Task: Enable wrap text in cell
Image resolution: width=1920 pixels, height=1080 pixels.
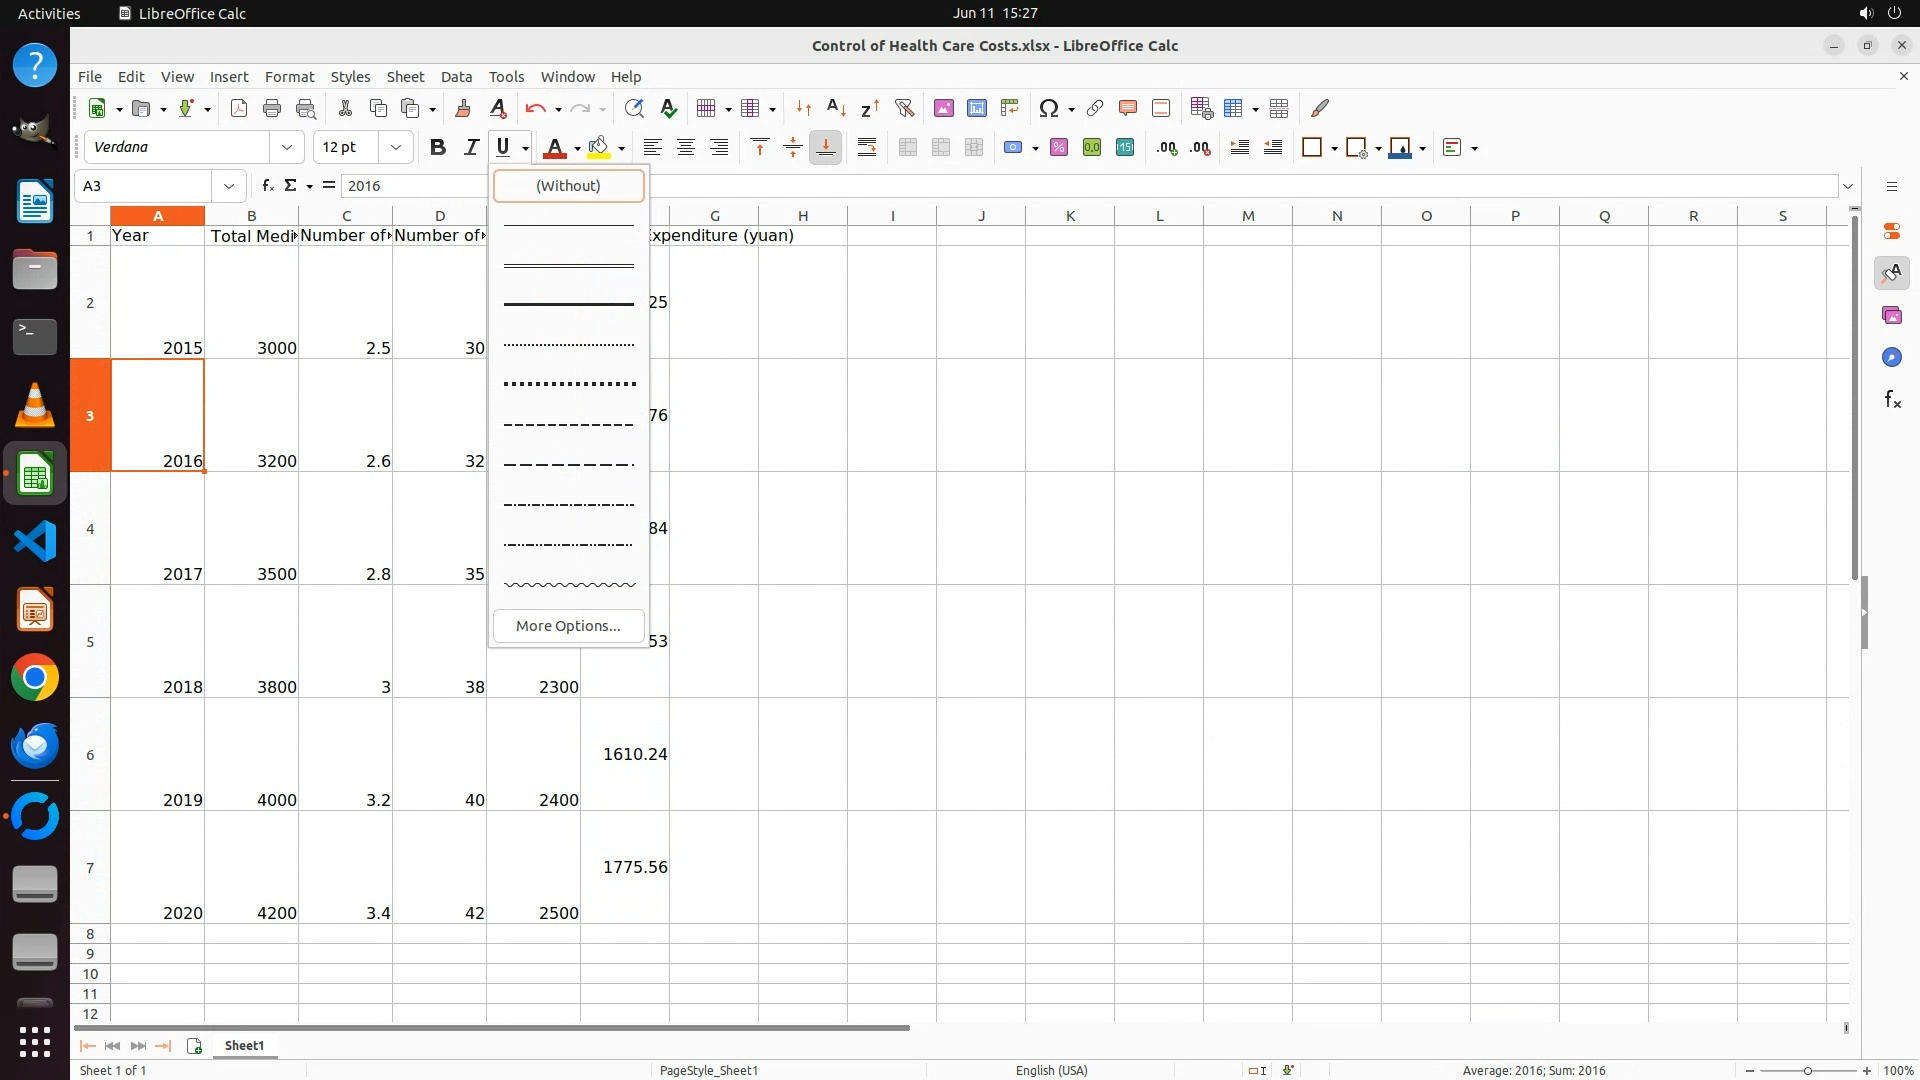Action: tap(867, 148)
